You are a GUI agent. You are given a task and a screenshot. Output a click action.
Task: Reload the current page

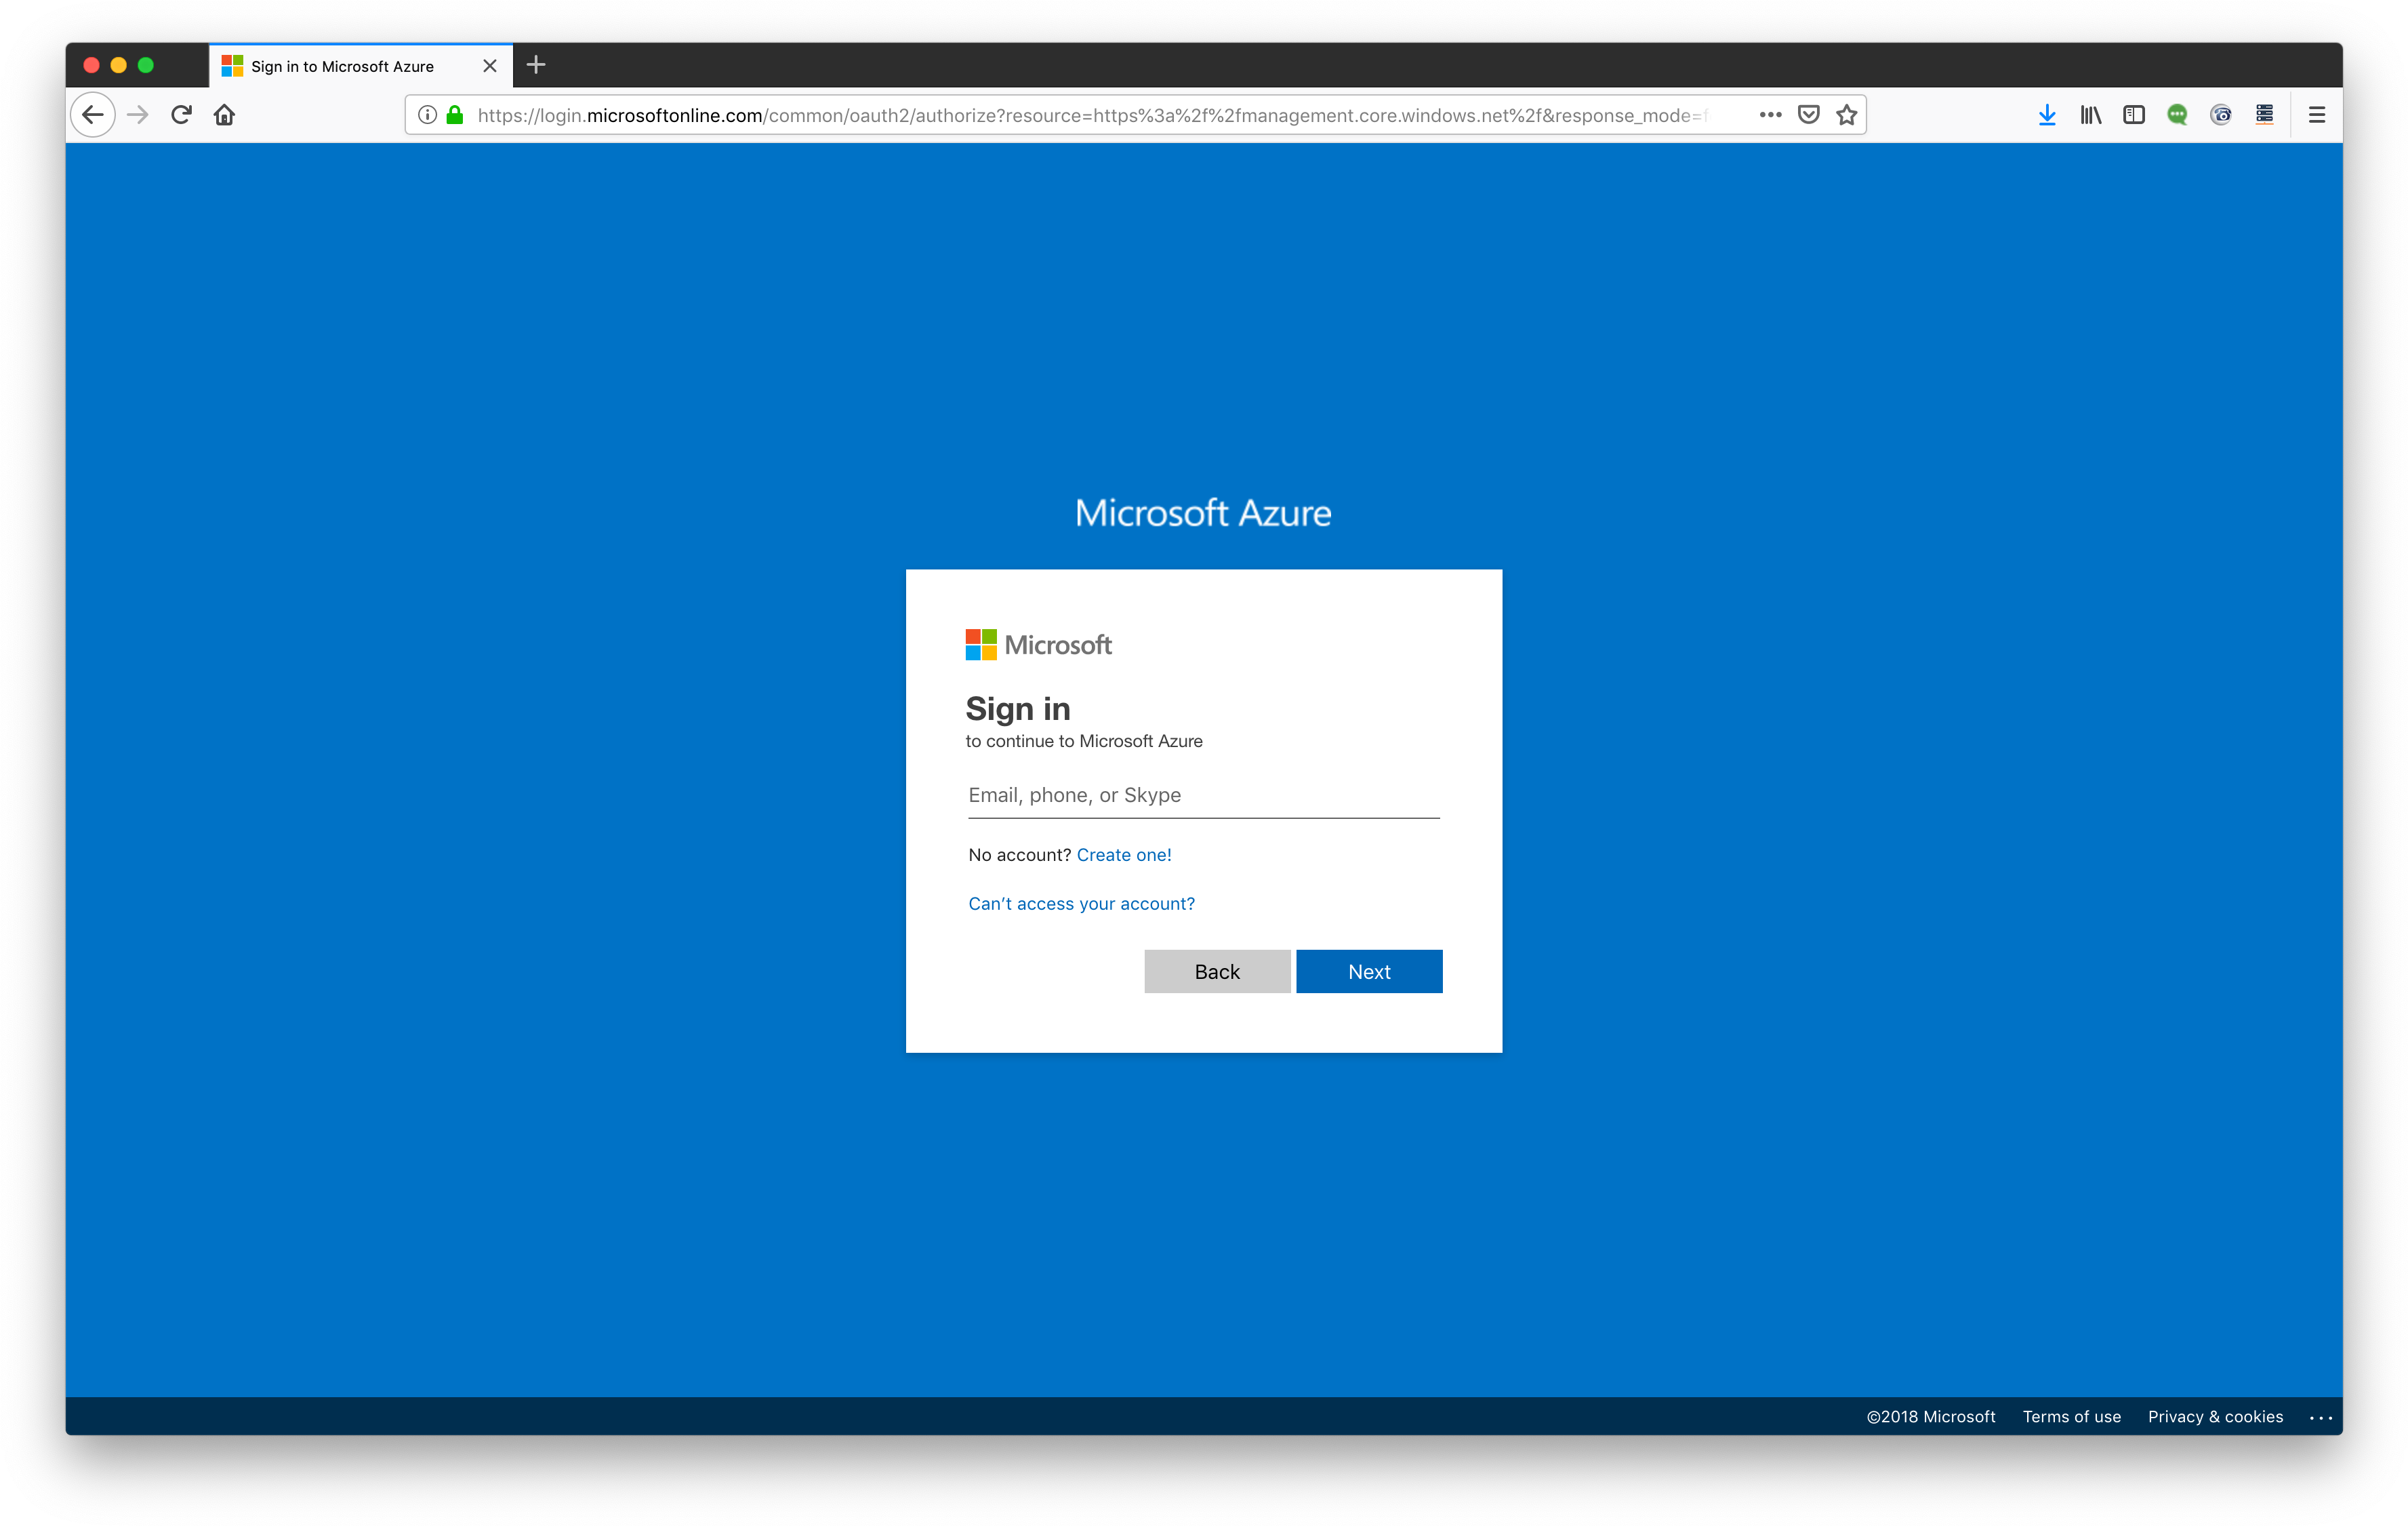click(x=181, y=115)
